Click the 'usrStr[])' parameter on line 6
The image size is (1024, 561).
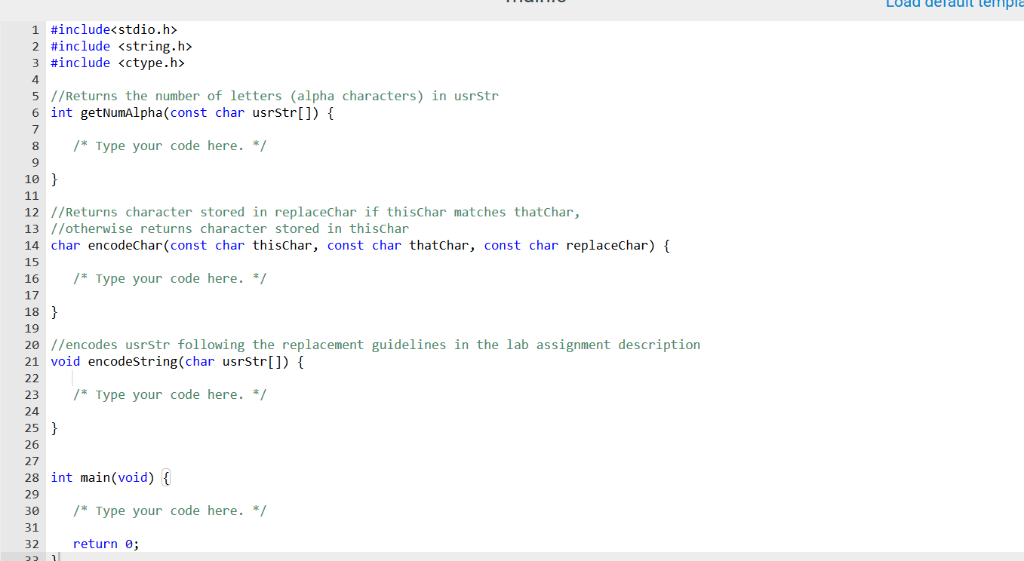click(285, 113)
